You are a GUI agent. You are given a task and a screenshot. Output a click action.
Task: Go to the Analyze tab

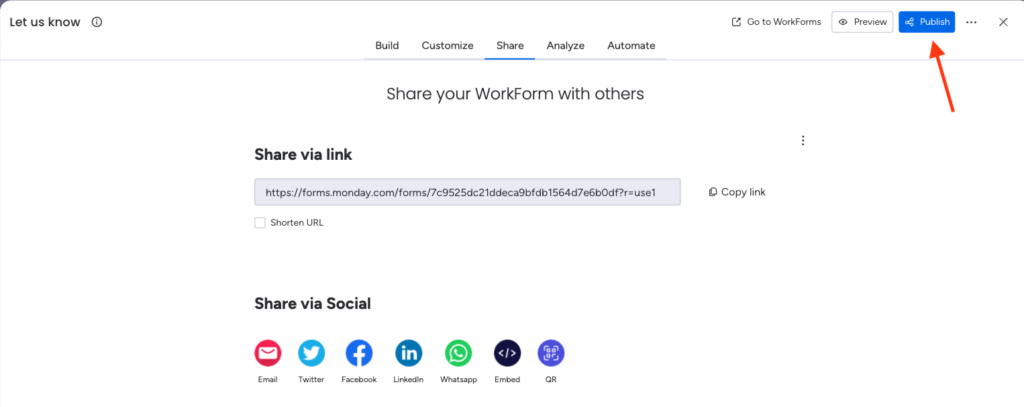pos(565,45)
